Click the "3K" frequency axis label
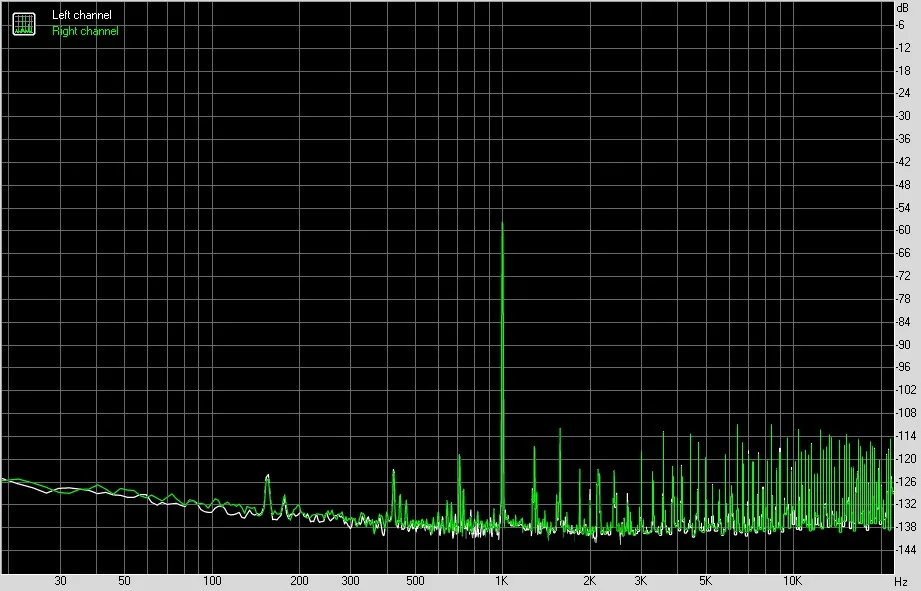Image resolution: width=921 pixels, height=591 pixels. click(640, 581)
